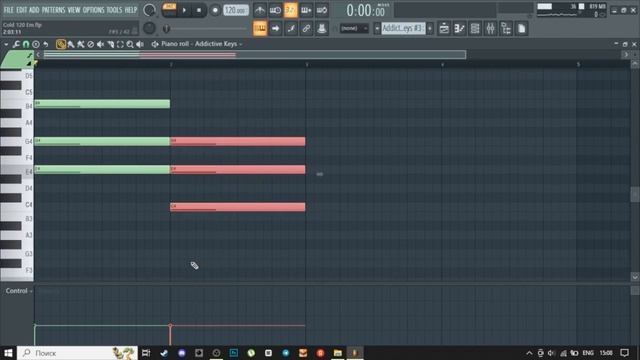Open the Channel rack icon
640x360 pixels.
(x=475, y=28)
